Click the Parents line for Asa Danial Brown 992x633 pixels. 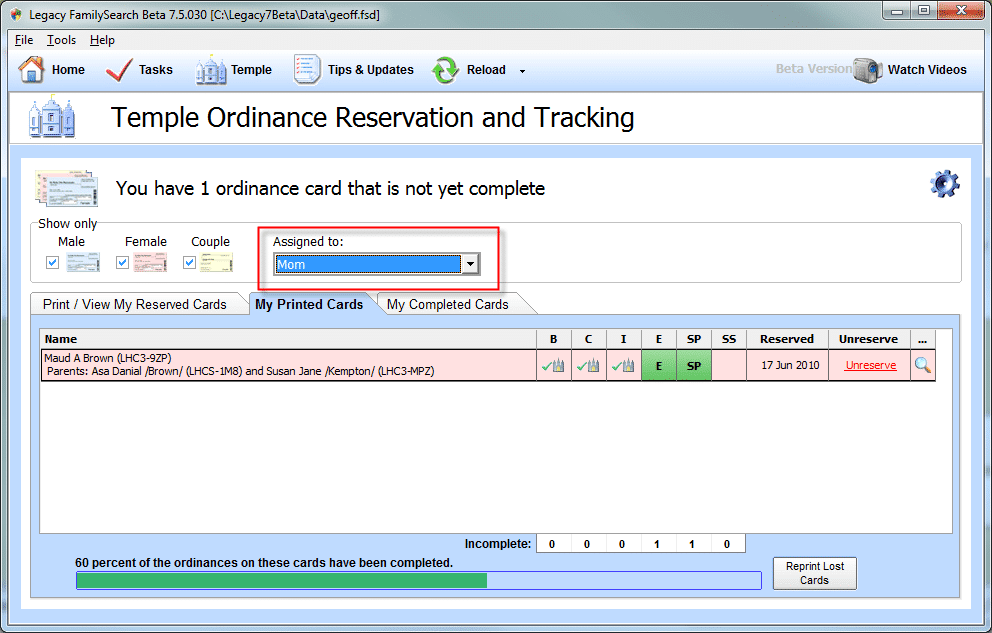[x=240, y=371]
